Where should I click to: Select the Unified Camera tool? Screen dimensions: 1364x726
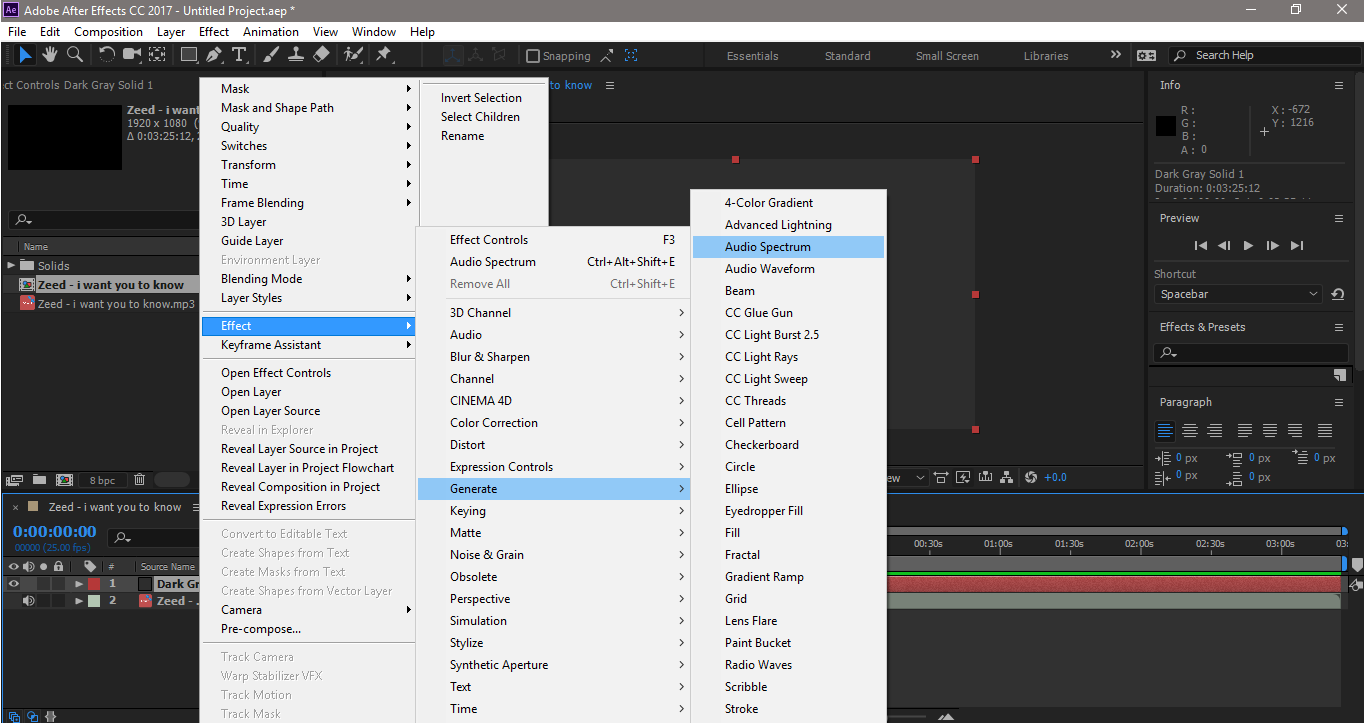[x=131, y=54]
